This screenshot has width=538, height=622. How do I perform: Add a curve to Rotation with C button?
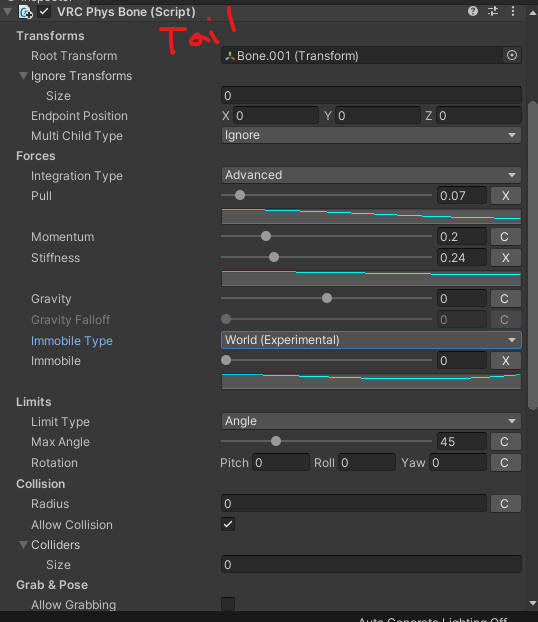(505, 463)
